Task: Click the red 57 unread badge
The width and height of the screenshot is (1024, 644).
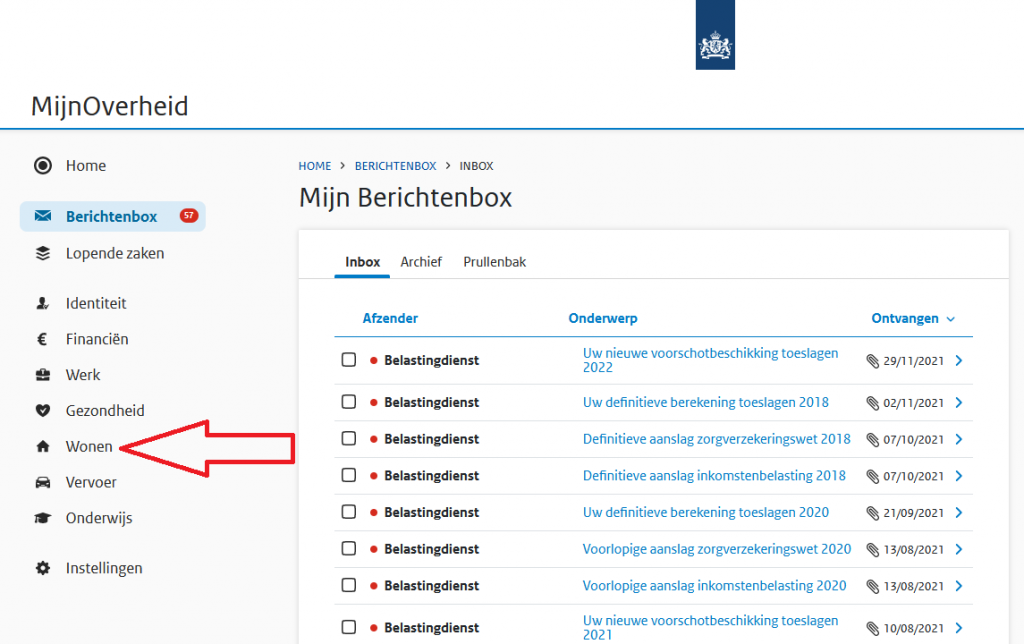Action: (x=189, y=216)
